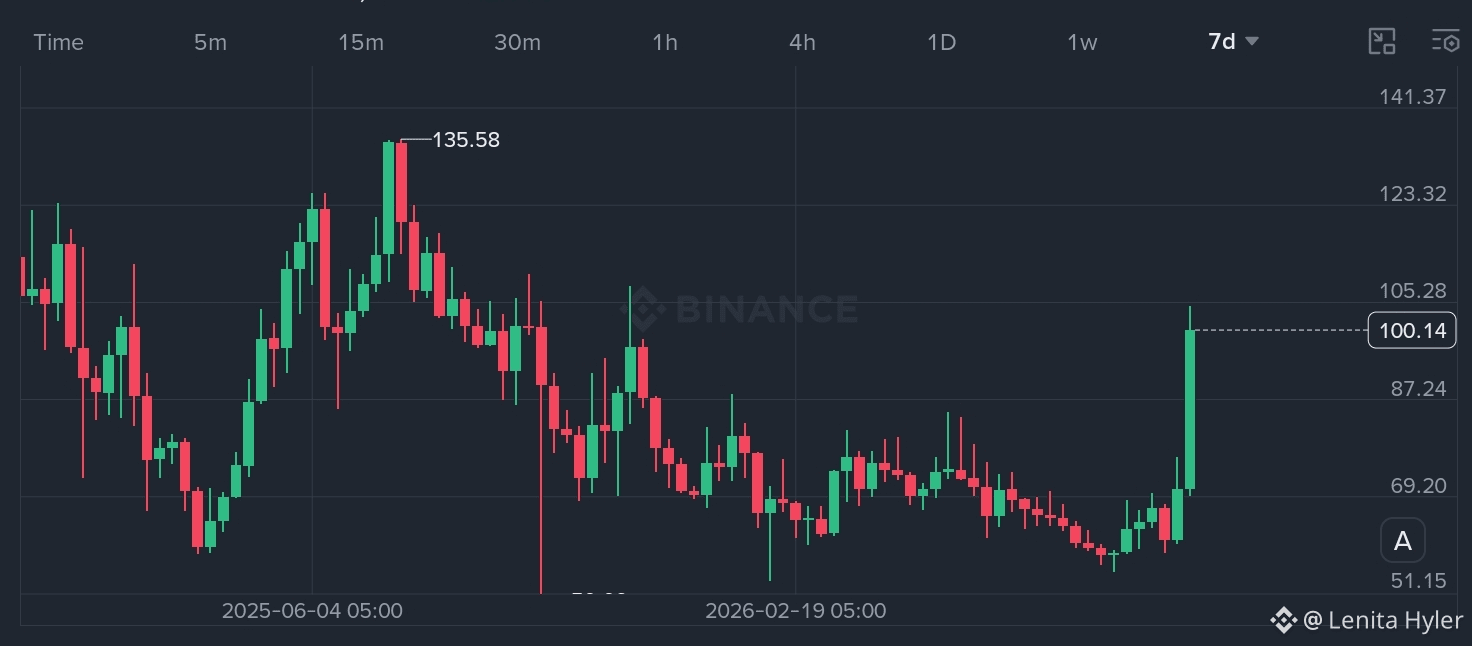Choose the 4h interval
This screenshot has width=1472, height=646.
802,42
